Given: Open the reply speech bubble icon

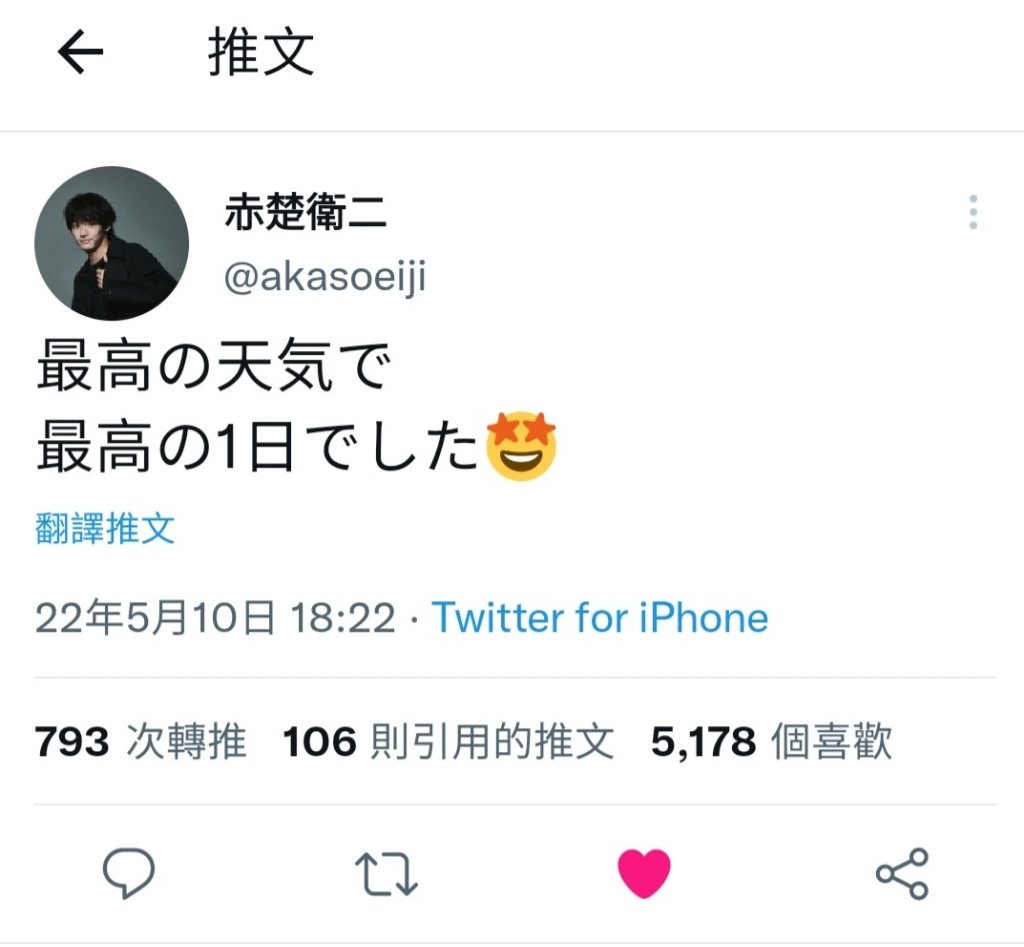Looking at the screenshot, I should coord(129,873).
